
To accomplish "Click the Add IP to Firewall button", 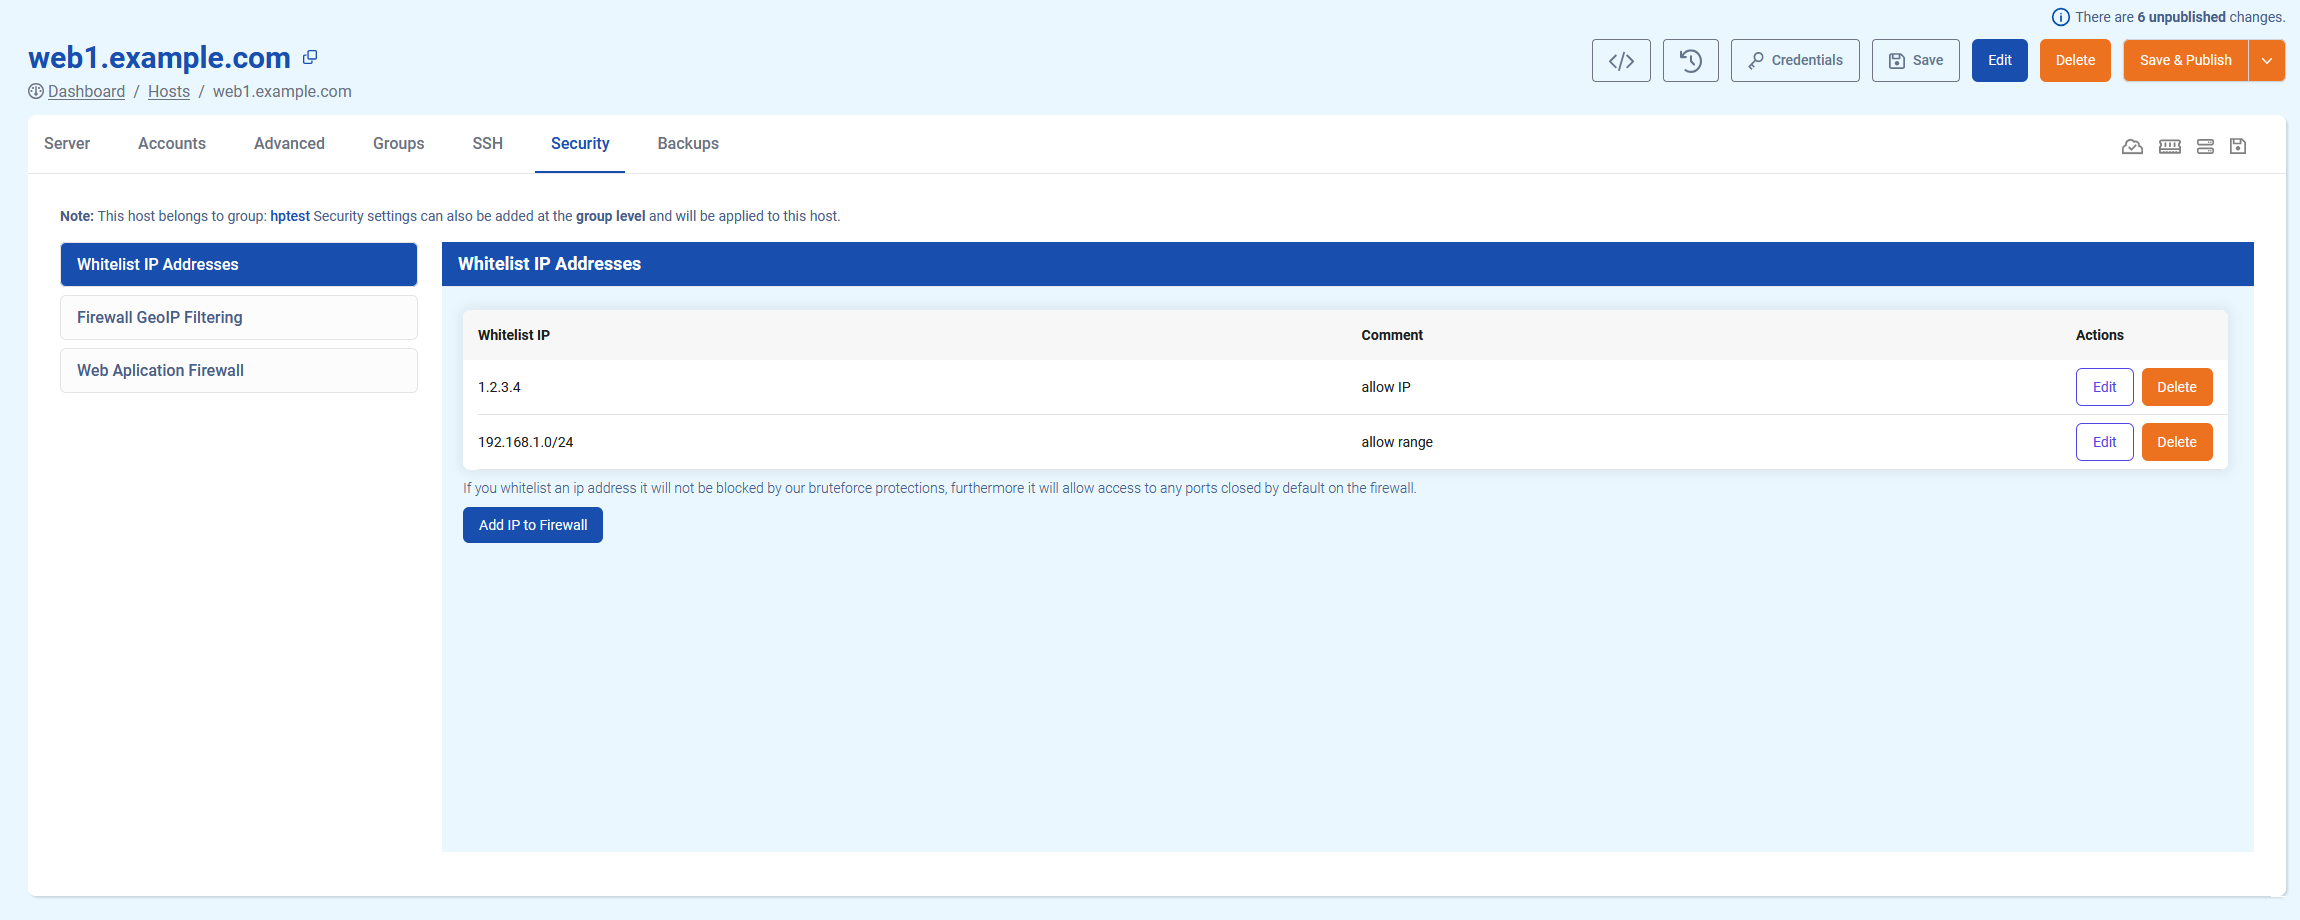I will click(x=532, y=525).
